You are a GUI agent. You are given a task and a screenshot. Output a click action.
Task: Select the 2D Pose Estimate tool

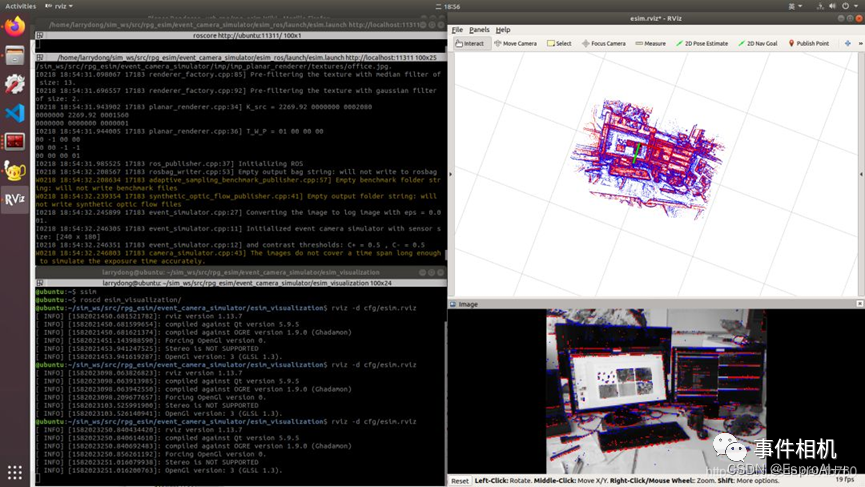coord(702,44)
